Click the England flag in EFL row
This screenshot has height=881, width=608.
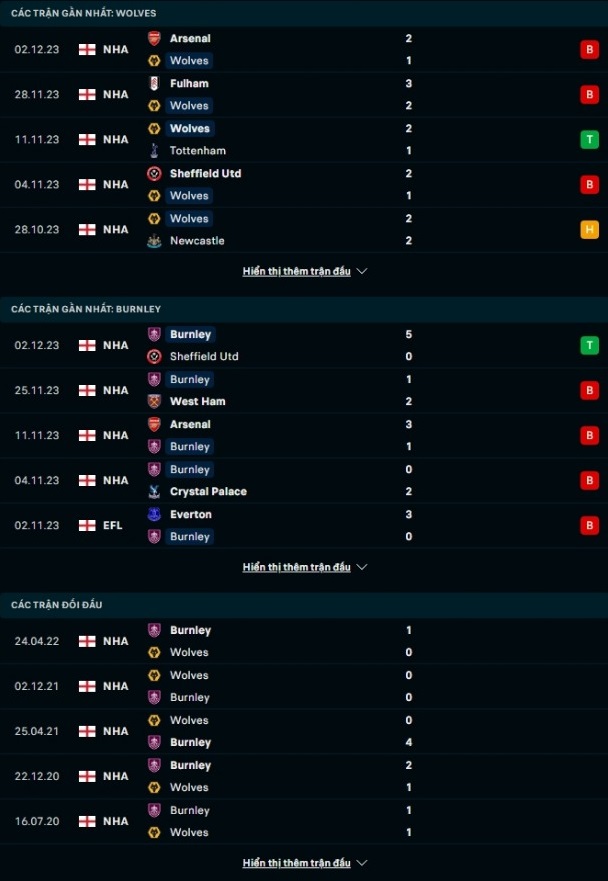click(x=87, y=525)
